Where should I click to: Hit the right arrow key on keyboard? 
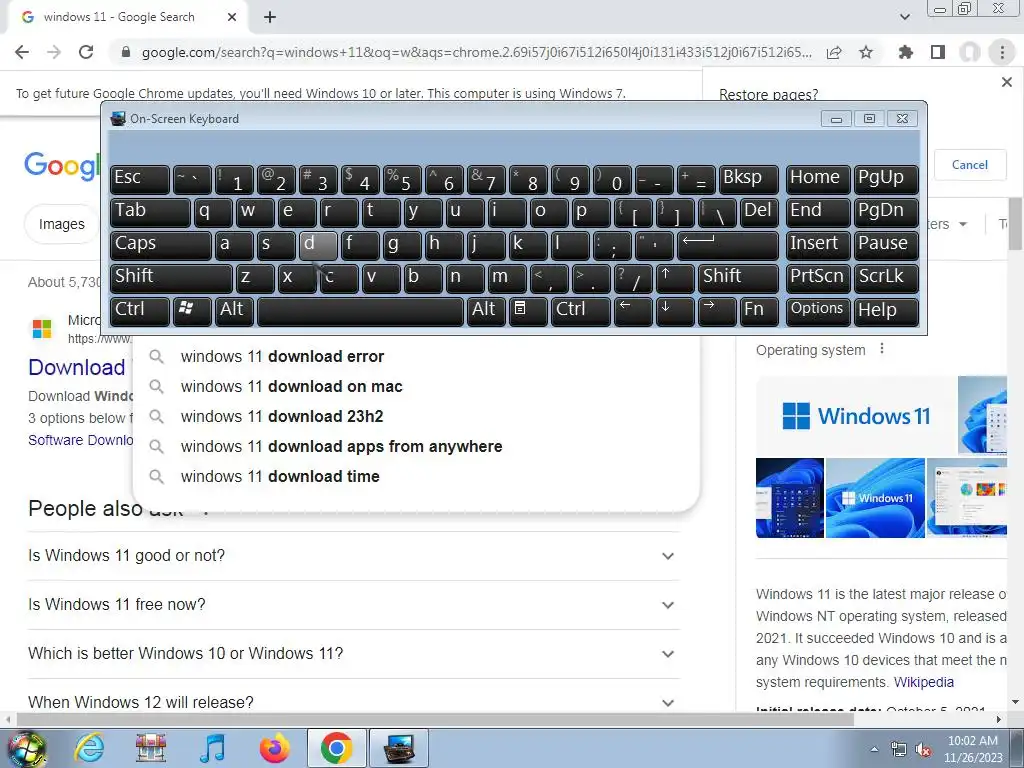(717, 310)
